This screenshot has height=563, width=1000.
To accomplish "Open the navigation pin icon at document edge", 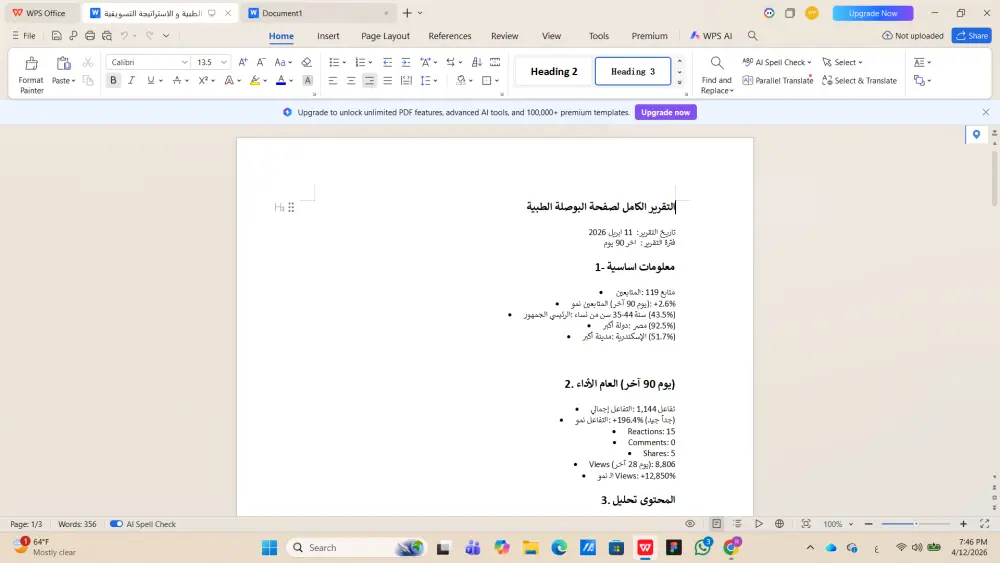I will tap(976, 135).
